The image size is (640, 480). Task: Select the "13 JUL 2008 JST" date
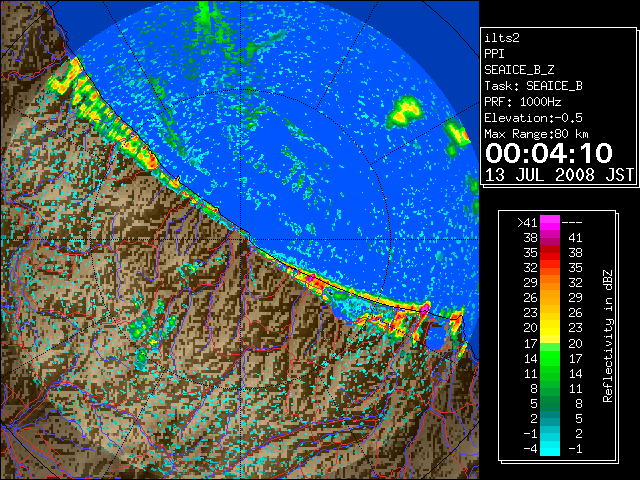click(x=559, y=175)
